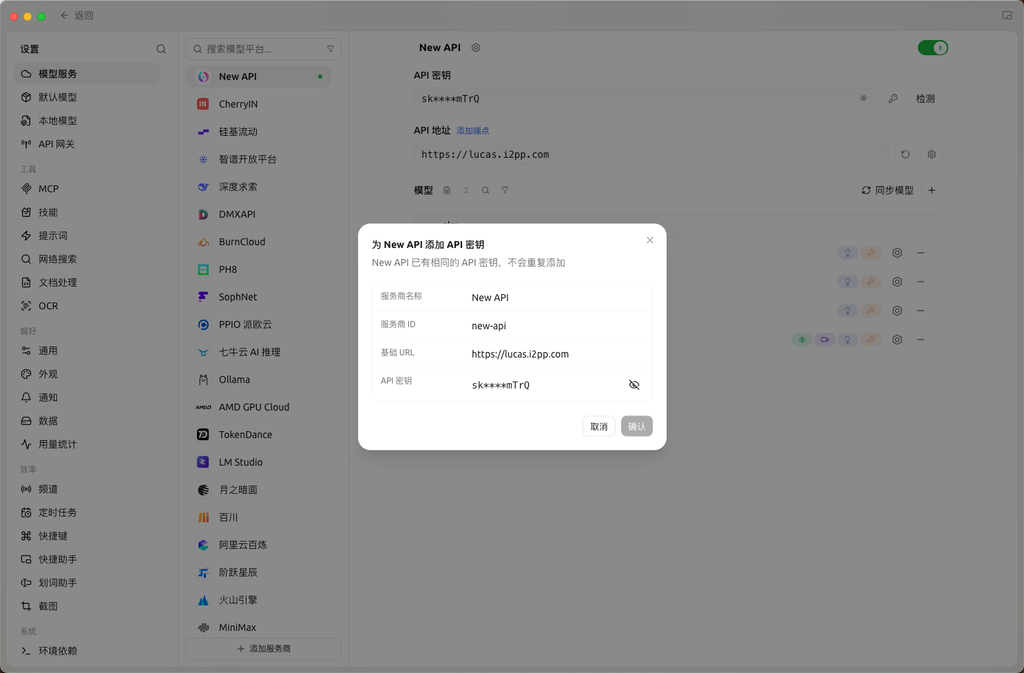
Task: Open MCP settings in the sidebar
Action: [87, 189]
